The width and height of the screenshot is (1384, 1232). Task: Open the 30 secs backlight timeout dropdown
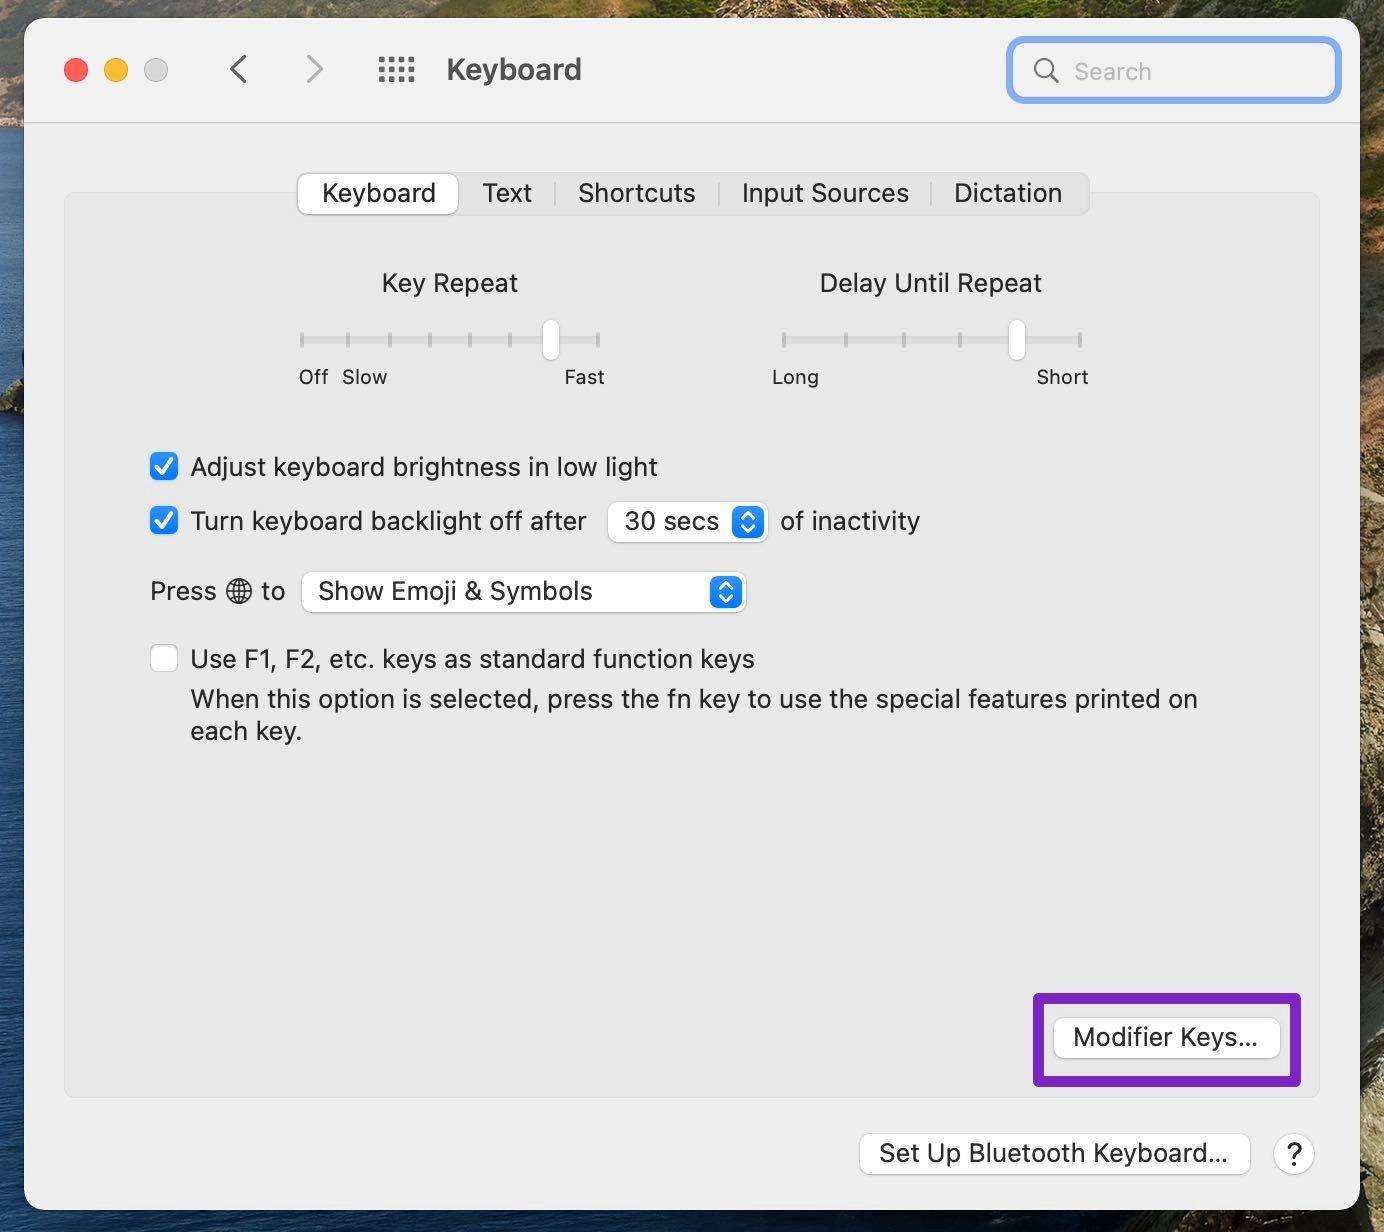click(x=687, y=521)
